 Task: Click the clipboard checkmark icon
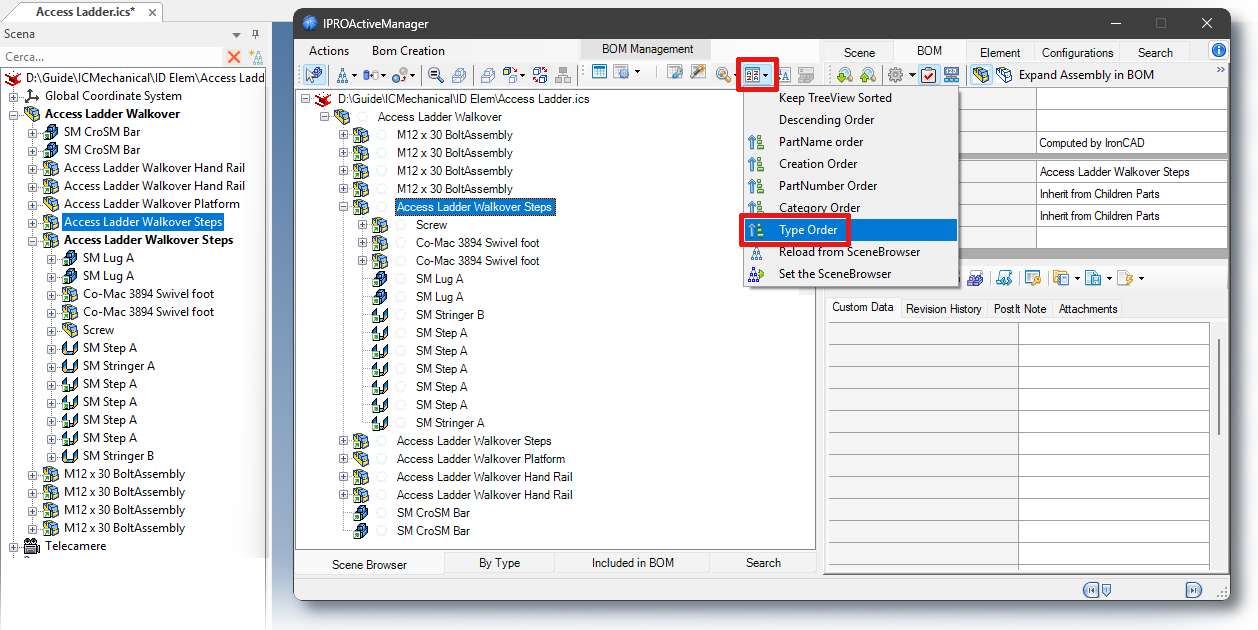click(x=928, y=75)
